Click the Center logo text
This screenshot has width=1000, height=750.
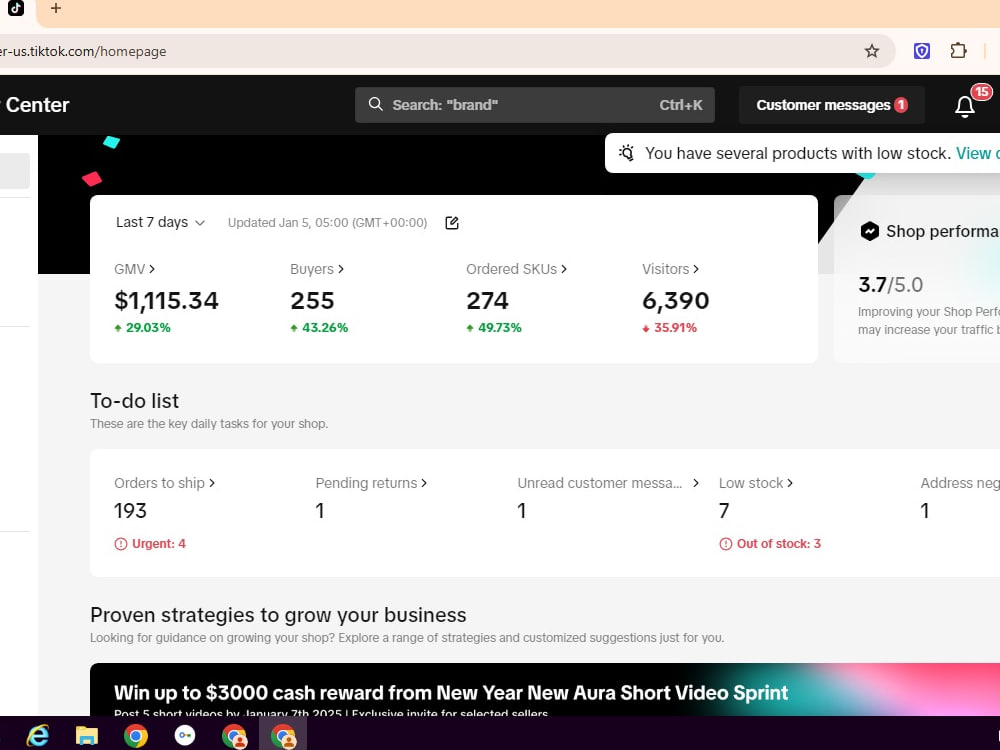click(x=37, y=105)
